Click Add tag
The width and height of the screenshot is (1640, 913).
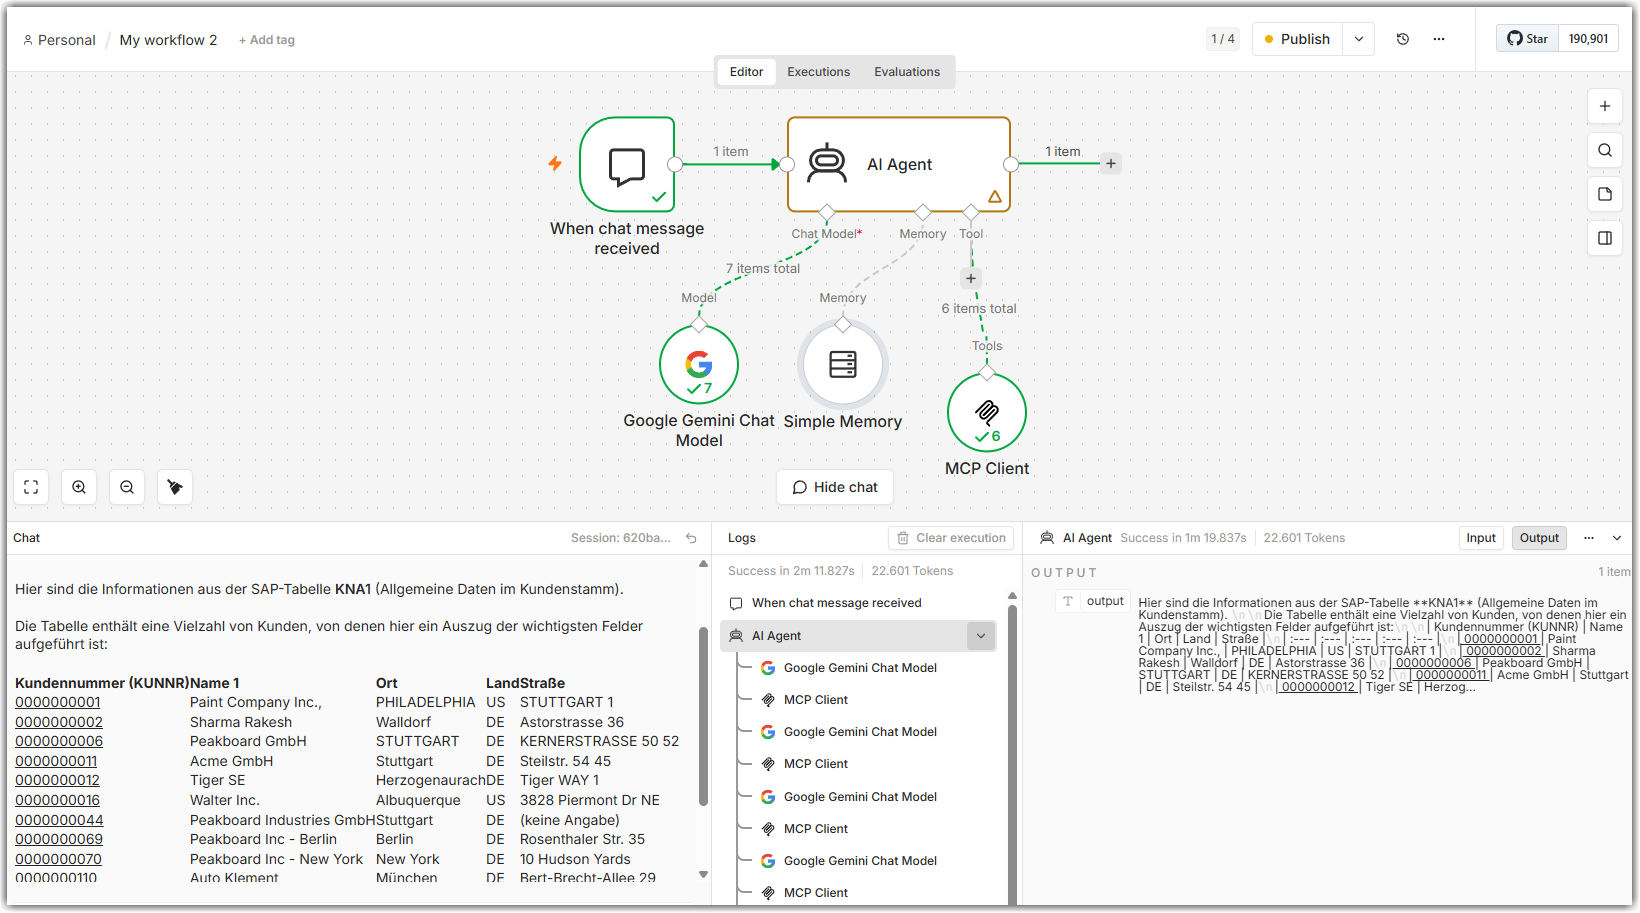(x=267, y=40)
